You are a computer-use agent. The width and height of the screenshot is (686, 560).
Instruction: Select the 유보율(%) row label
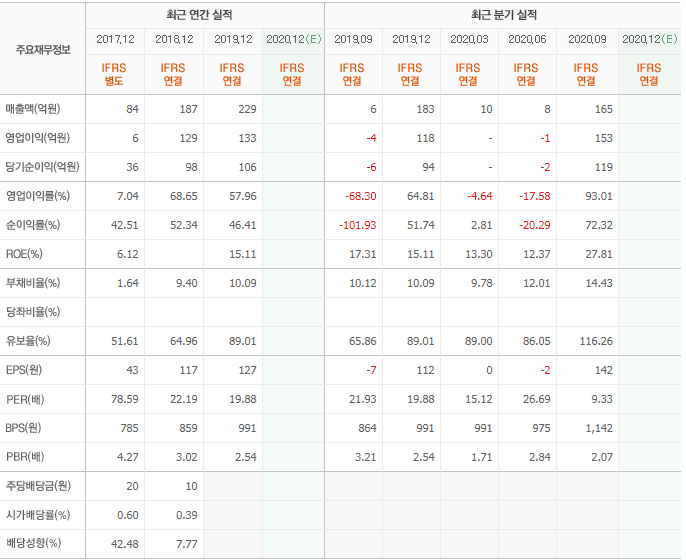(28, 341)
